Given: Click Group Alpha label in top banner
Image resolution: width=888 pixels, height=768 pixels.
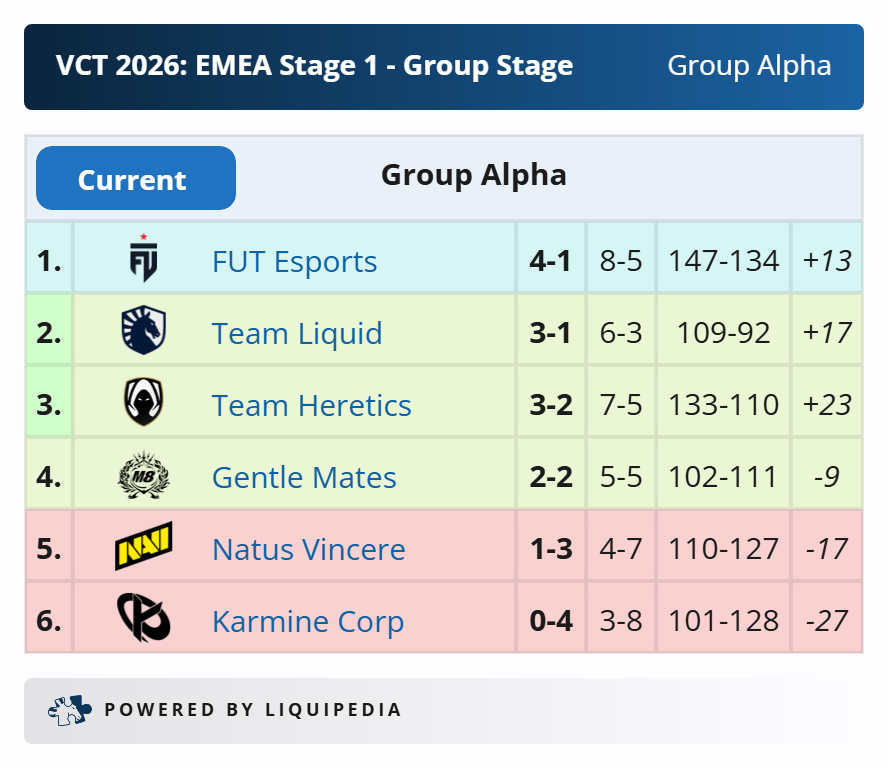Looking at the screenshot, I should [x=749, y=66].
